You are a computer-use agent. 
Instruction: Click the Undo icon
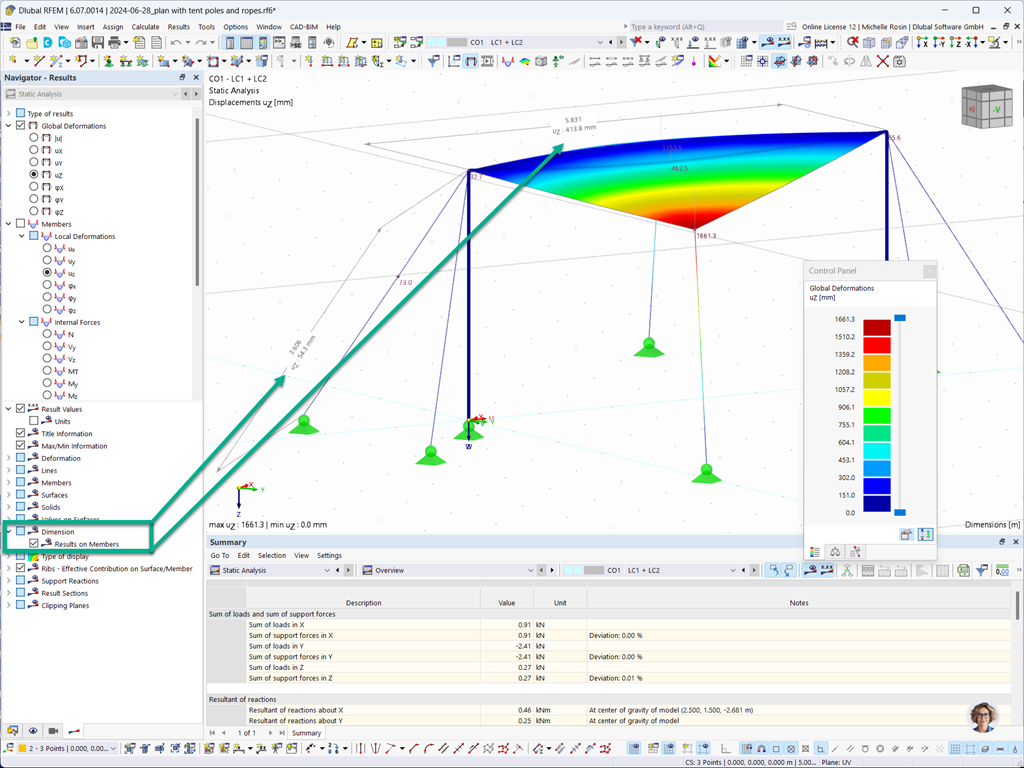(175, 43)
